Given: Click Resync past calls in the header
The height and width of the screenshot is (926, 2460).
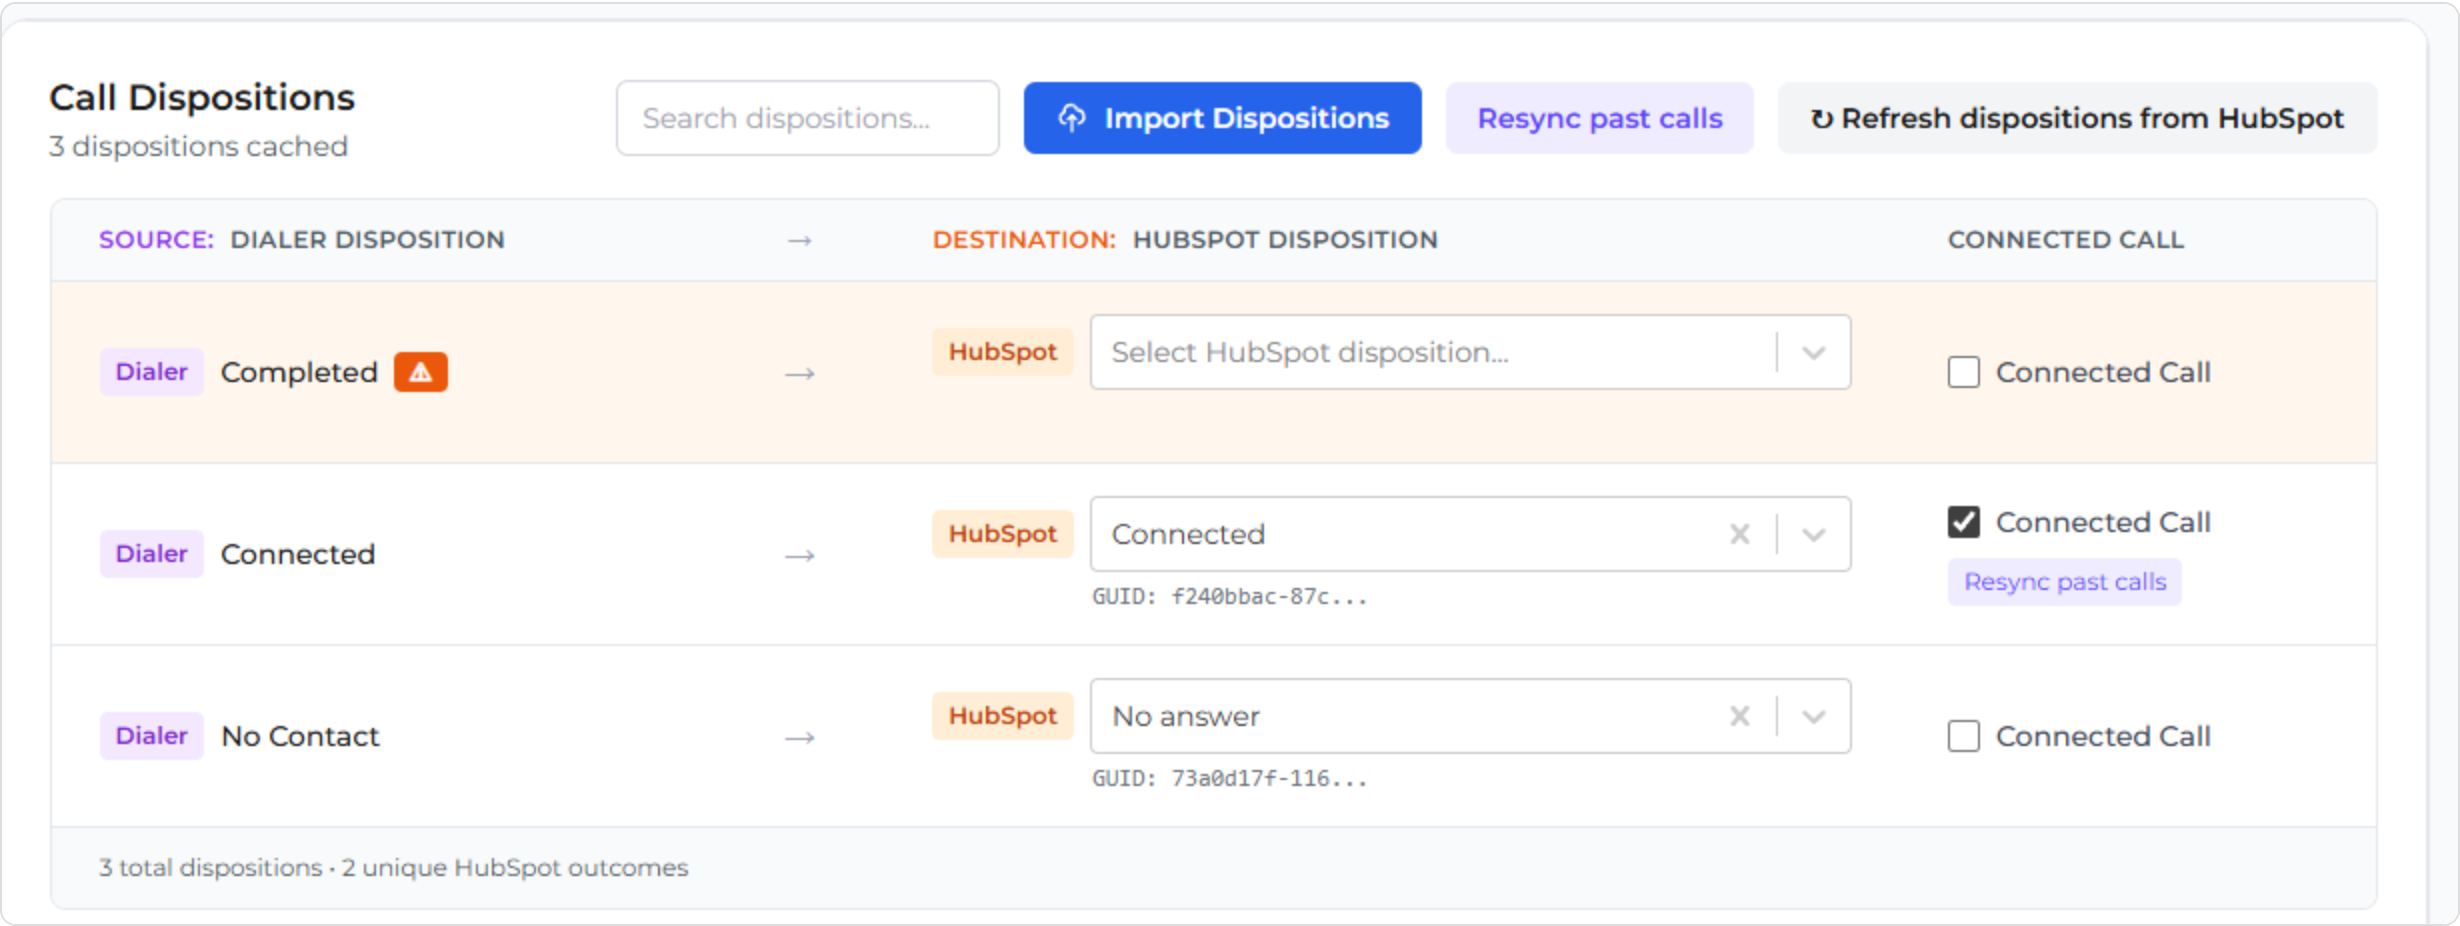Looking at the screenshot, I should click(1599, 118).
